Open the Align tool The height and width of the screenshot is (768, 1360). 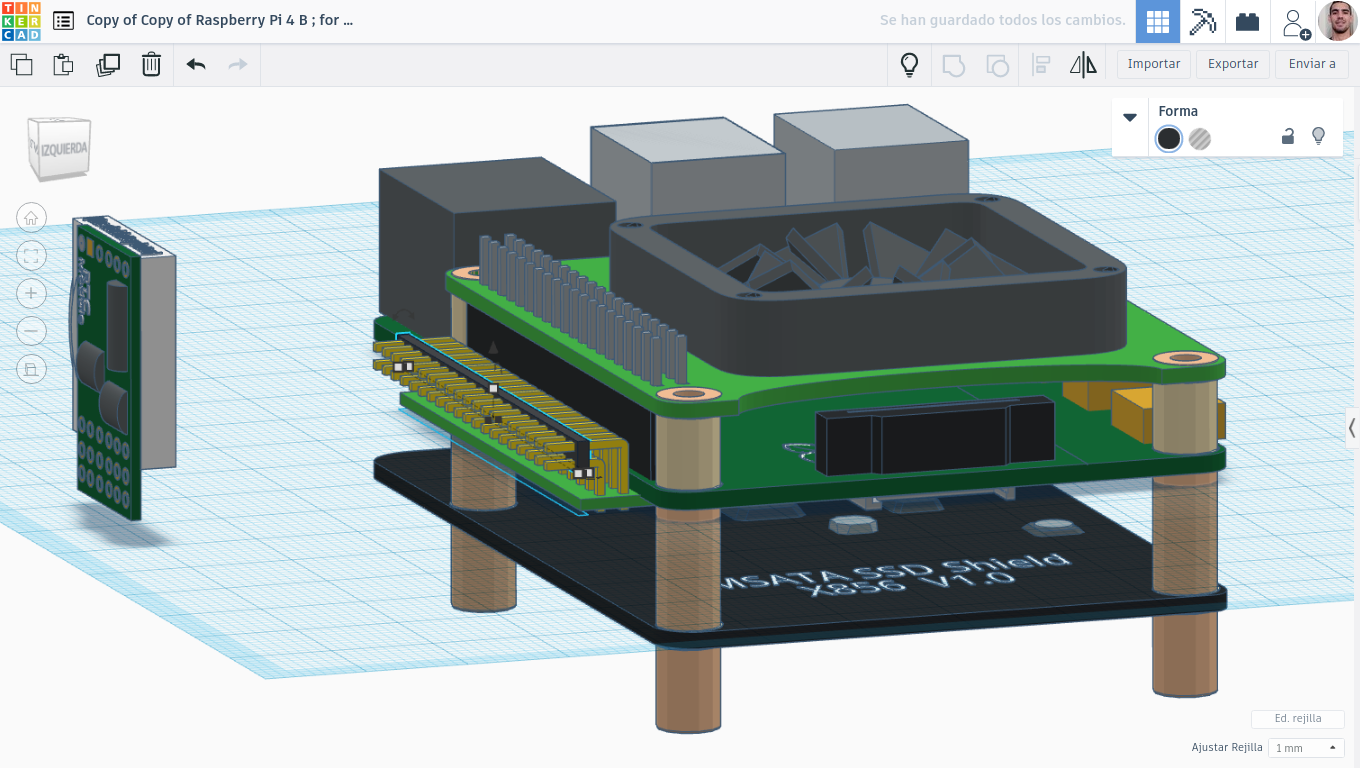point(1041,65)
